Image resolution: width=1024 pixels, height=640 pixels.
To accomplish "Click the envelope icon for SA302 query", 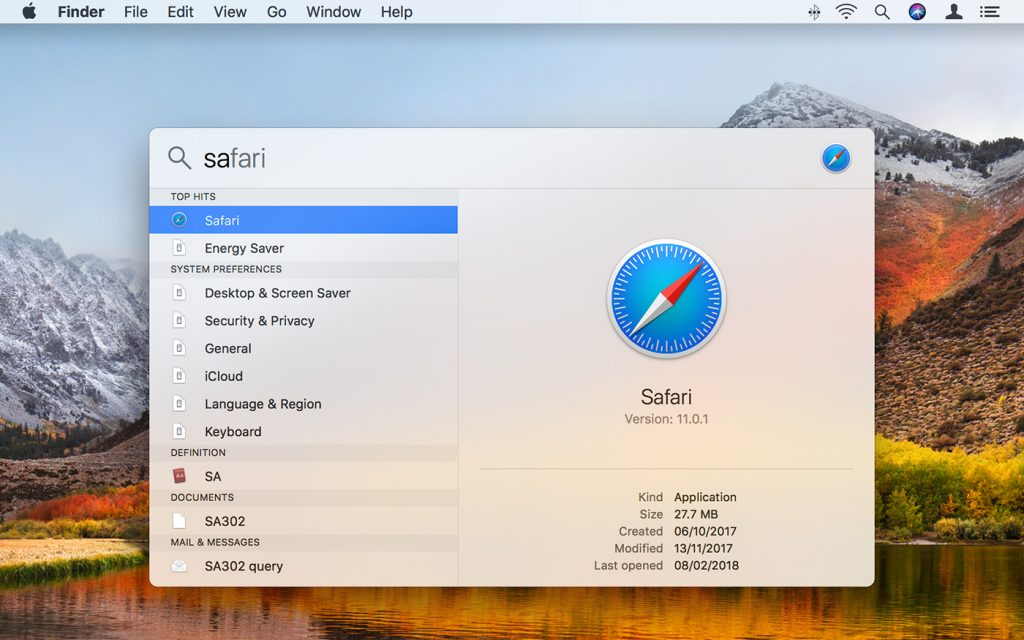I will [179, 566].
